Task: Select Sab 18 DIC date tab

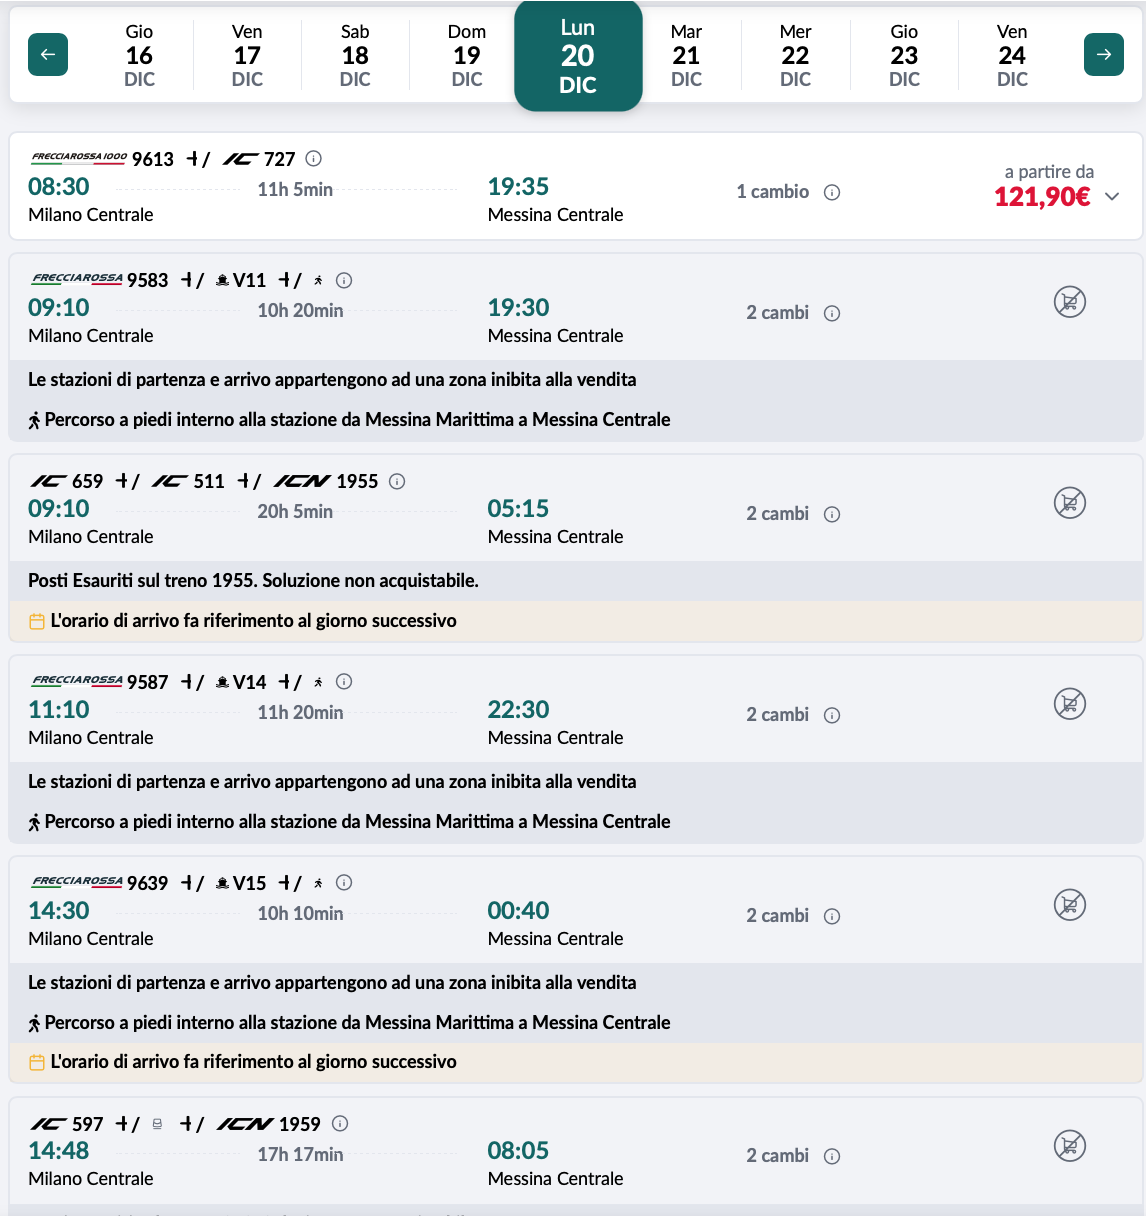Action: click(355, 55)
